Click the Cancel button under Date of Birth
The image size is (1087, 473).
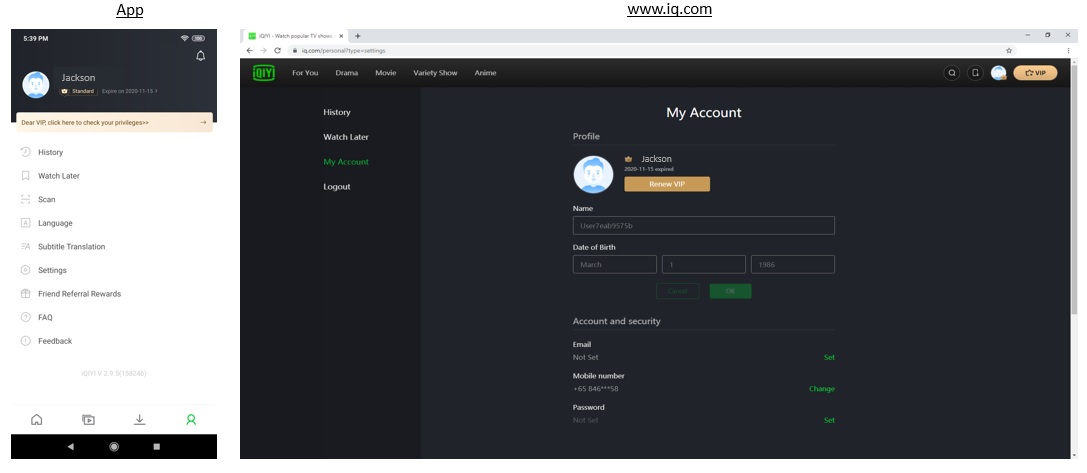[677, 291]
